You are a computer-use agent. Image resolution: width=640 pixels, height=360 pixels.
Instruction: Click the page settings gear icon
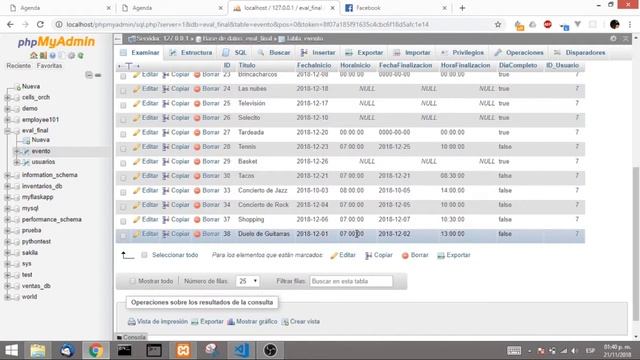(613, 38)
